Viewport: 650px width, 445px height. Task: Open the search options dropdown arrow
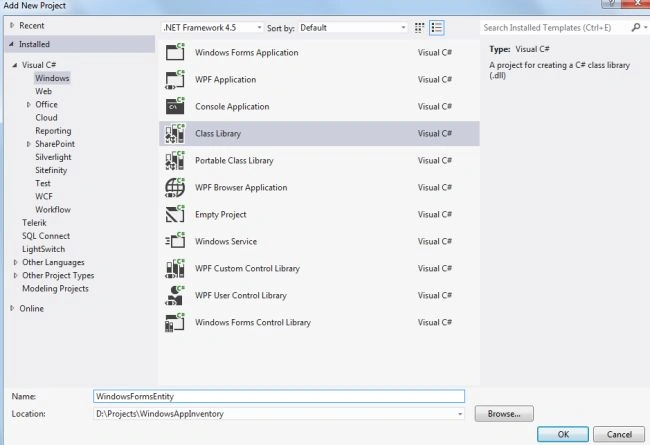point(645,27)
